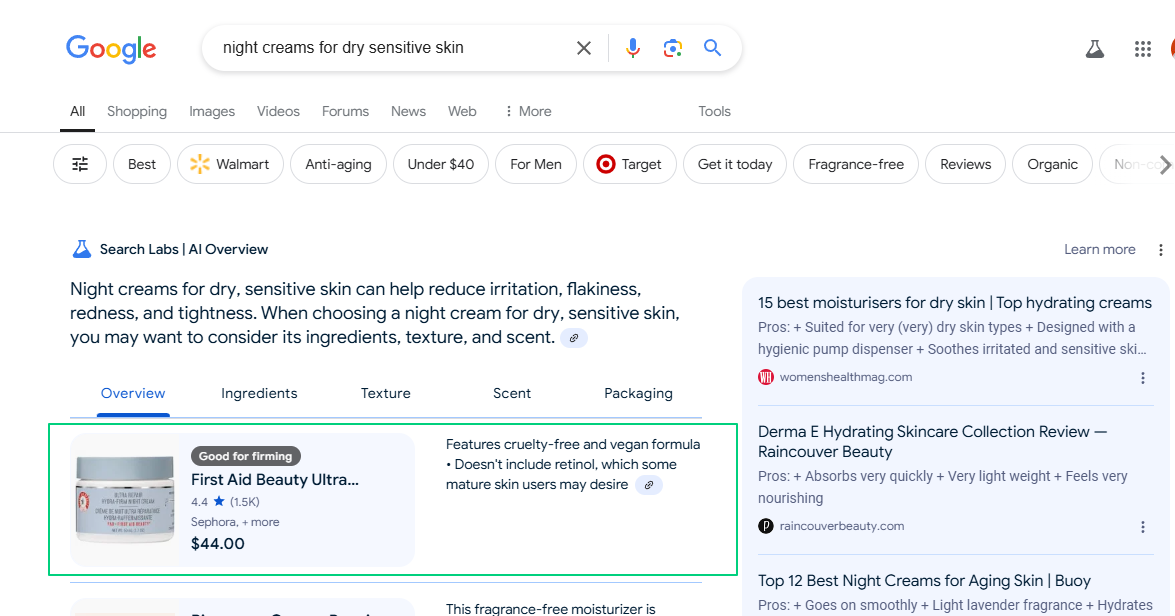Viewport: 1175px width, 616px height.
Task: Switch to the Forums tab
Action: click(x=345, y=112)
